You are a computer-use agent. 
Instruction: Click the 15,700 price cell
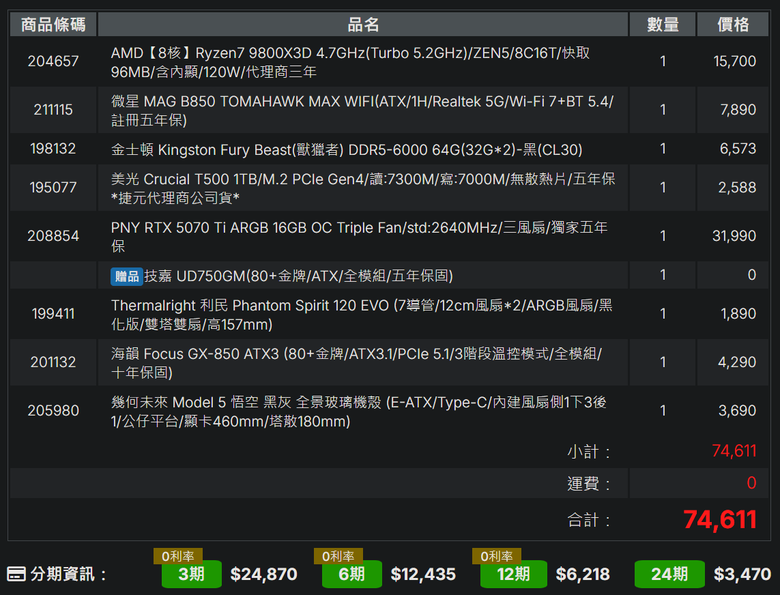pyautogui.click(x=735, y=61)
